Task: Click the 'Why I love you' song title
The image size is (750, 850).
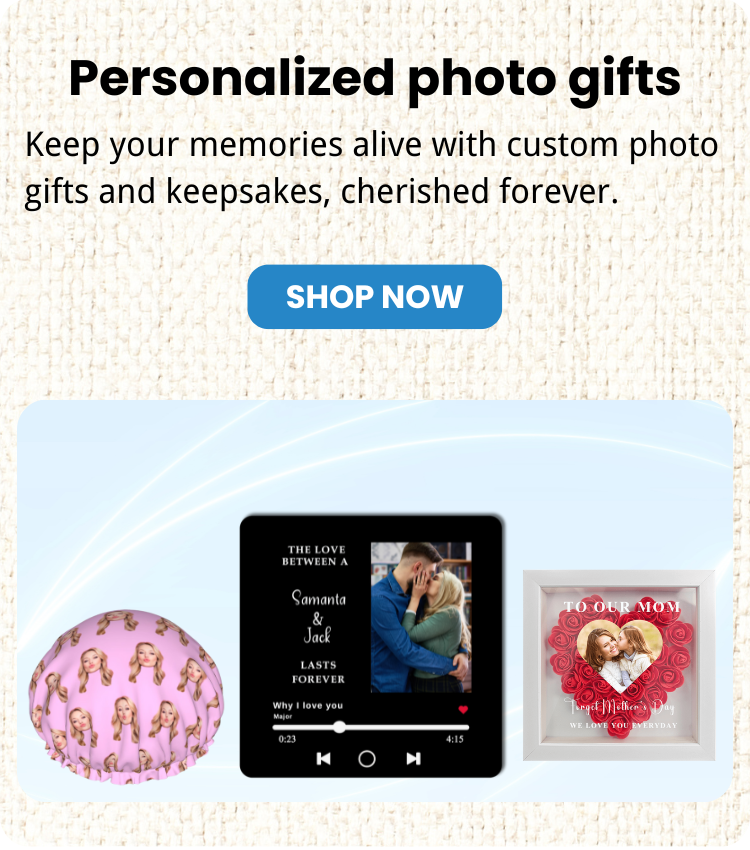Action: point(308,705)
